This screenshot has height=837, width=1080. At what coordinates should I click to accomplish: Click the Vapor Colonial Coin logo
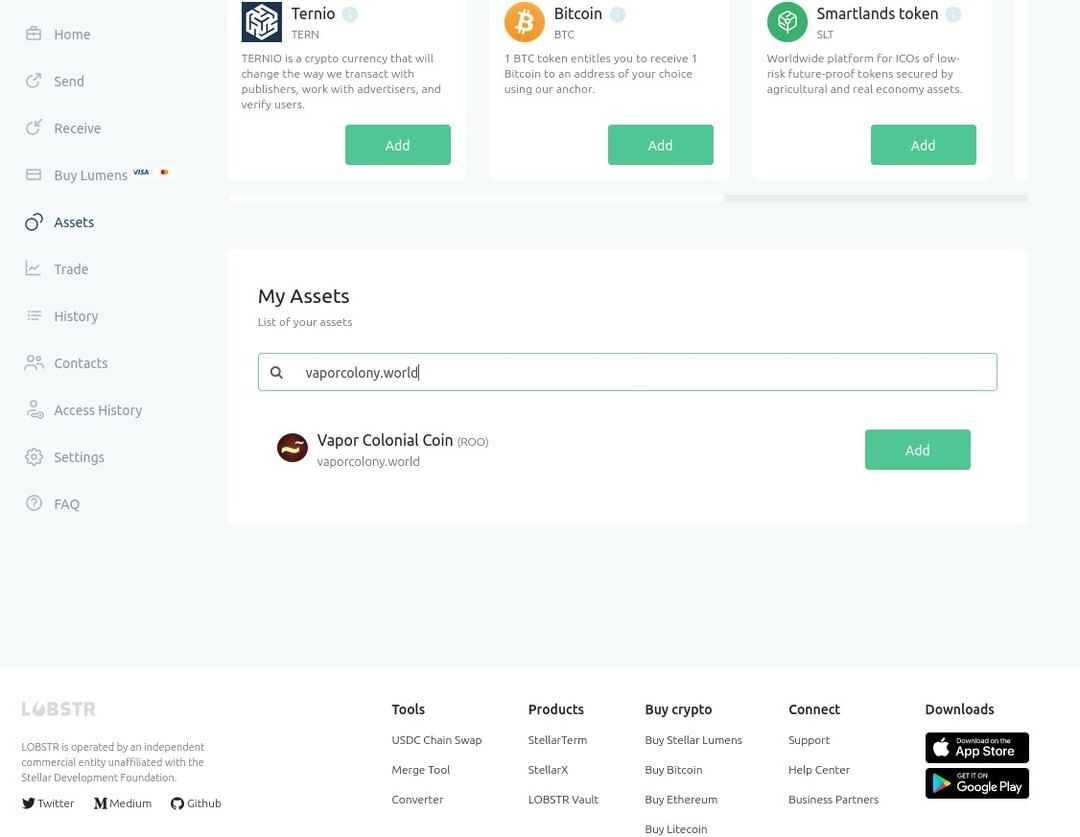click(x=292, y=448)
